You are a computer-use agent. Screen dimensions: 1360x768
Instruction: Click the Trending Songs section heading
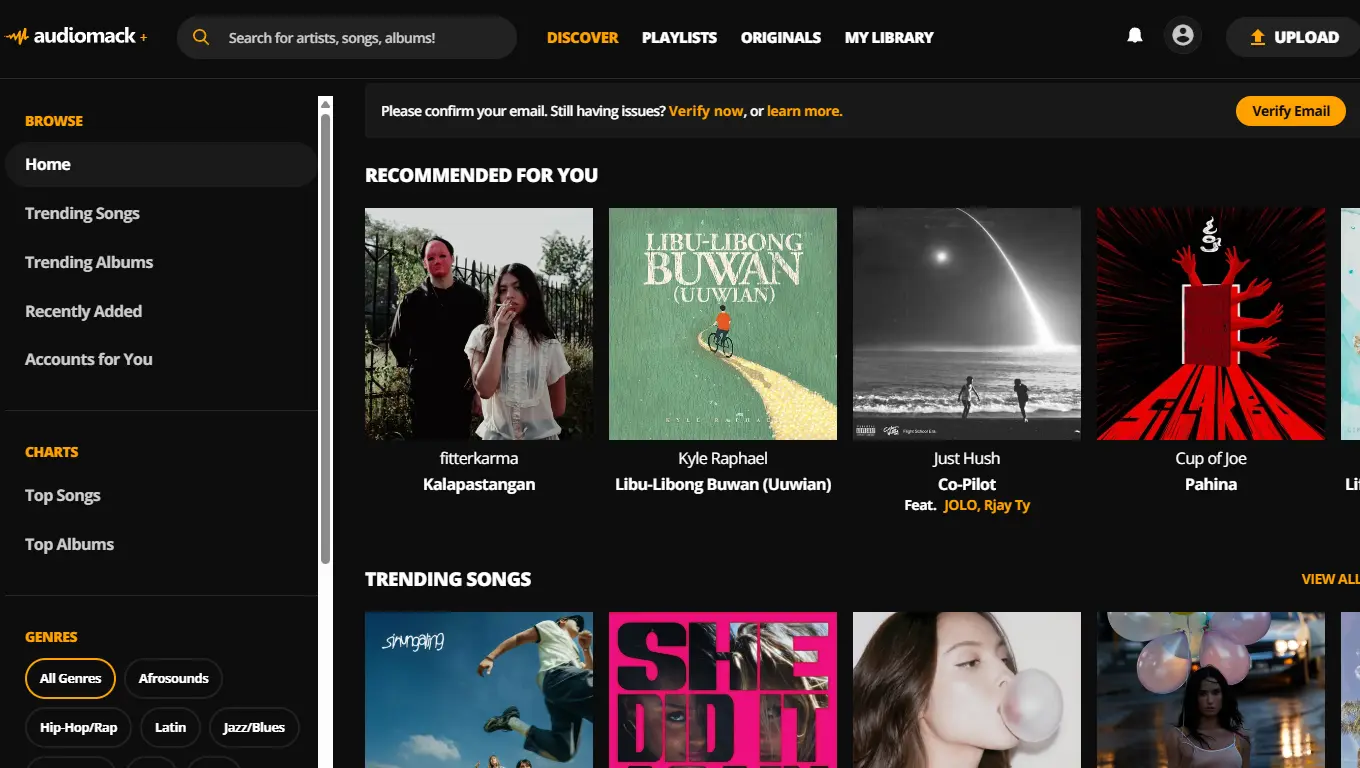tap(448, 579)
